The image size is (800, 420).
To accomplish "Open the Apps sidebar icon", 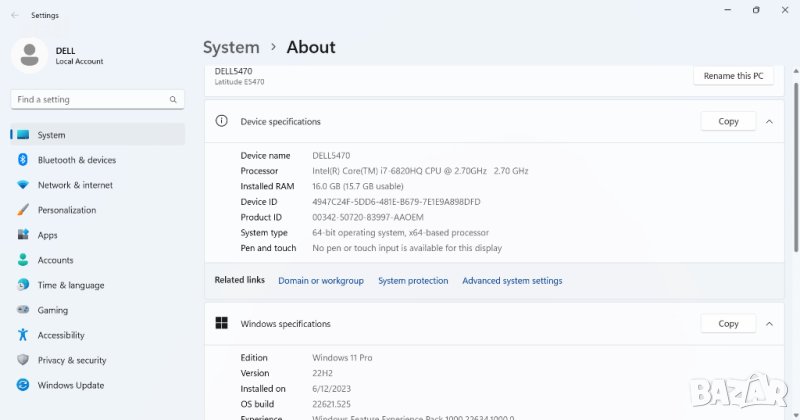I will 23,235.
